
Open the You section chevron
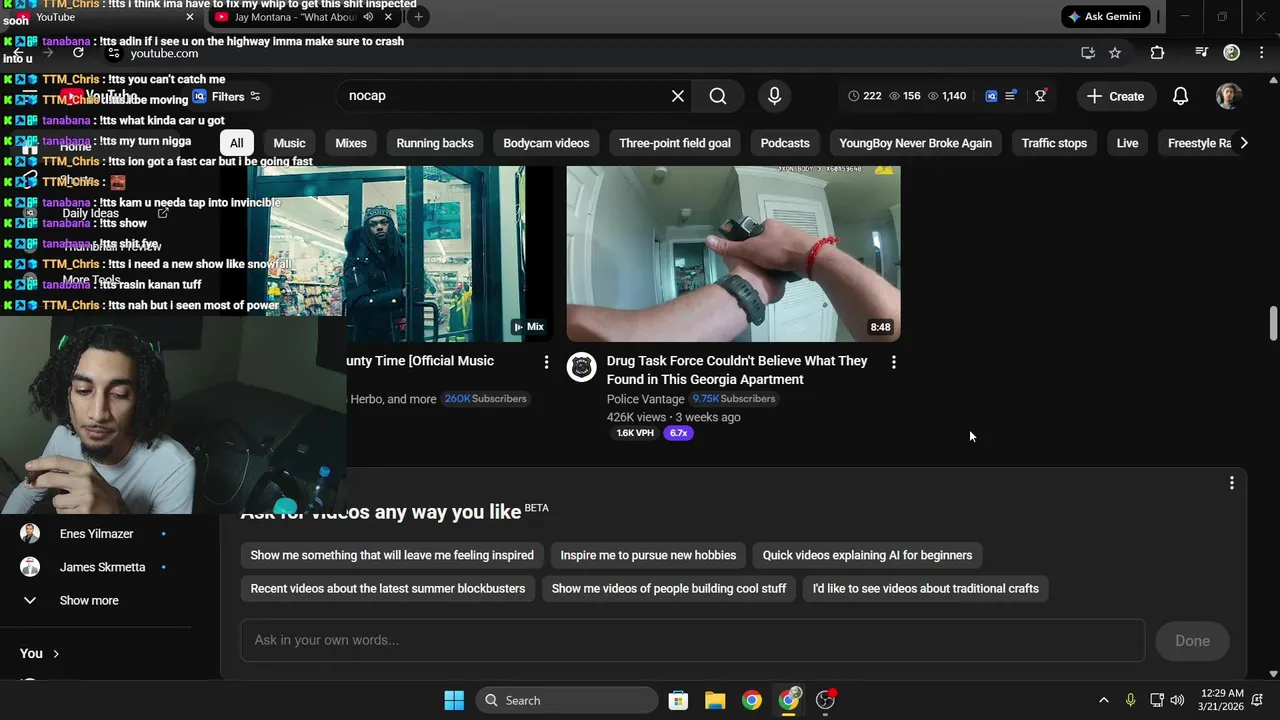[x=56, y=654]
